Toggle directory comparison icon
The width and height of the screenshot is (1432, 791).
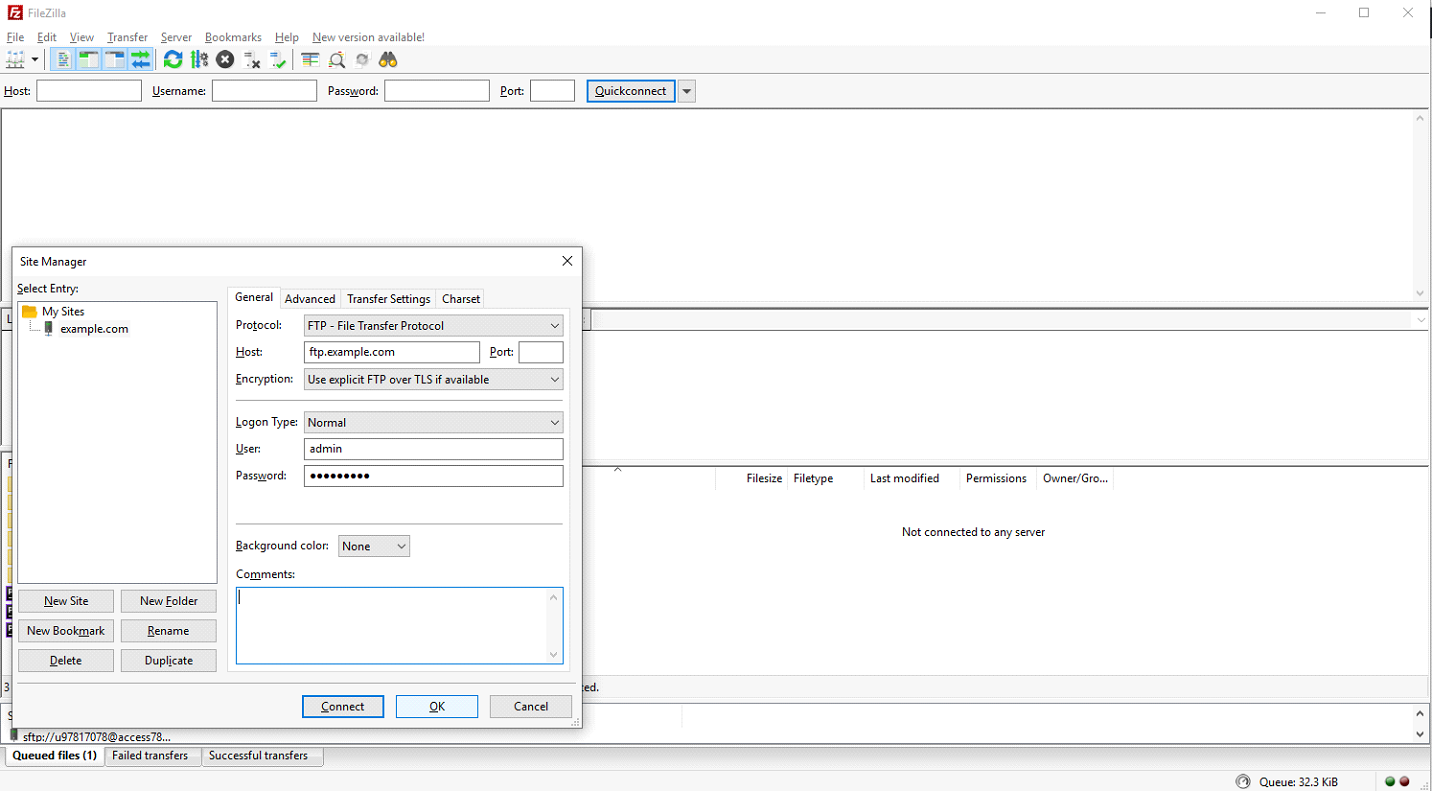pyautogui.click(x=337, y=60)
